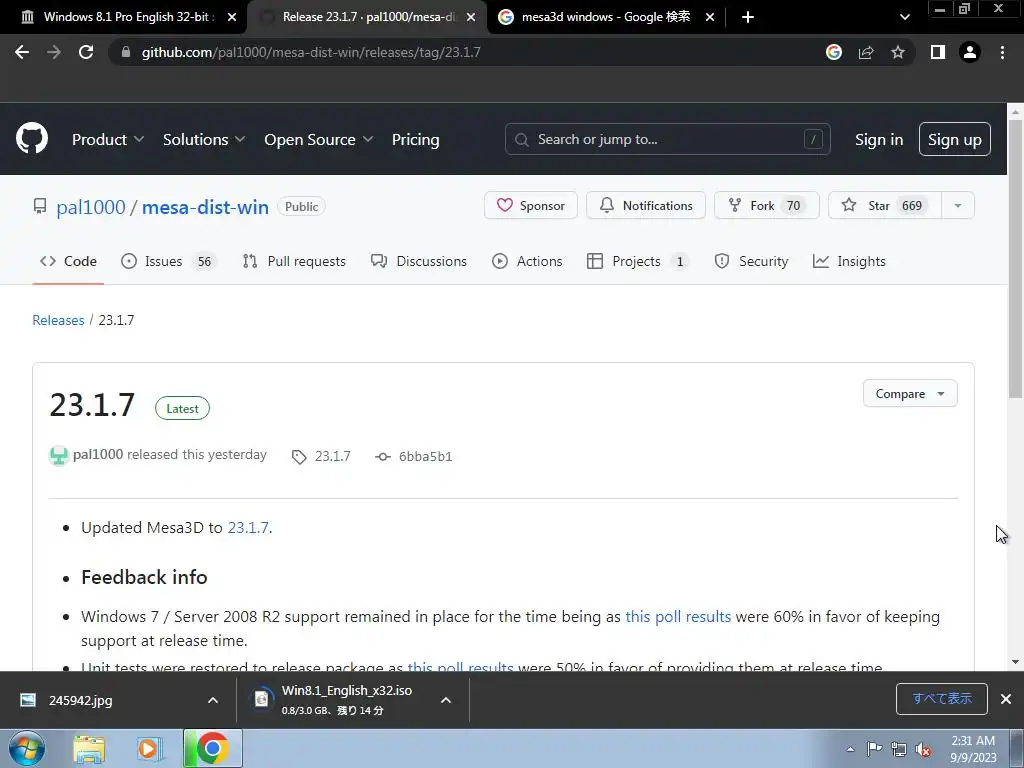Click the page vertical scrollbar thumb
Image resolution: width=1024 pixels, height=768 pixels.
point(1015,258)
